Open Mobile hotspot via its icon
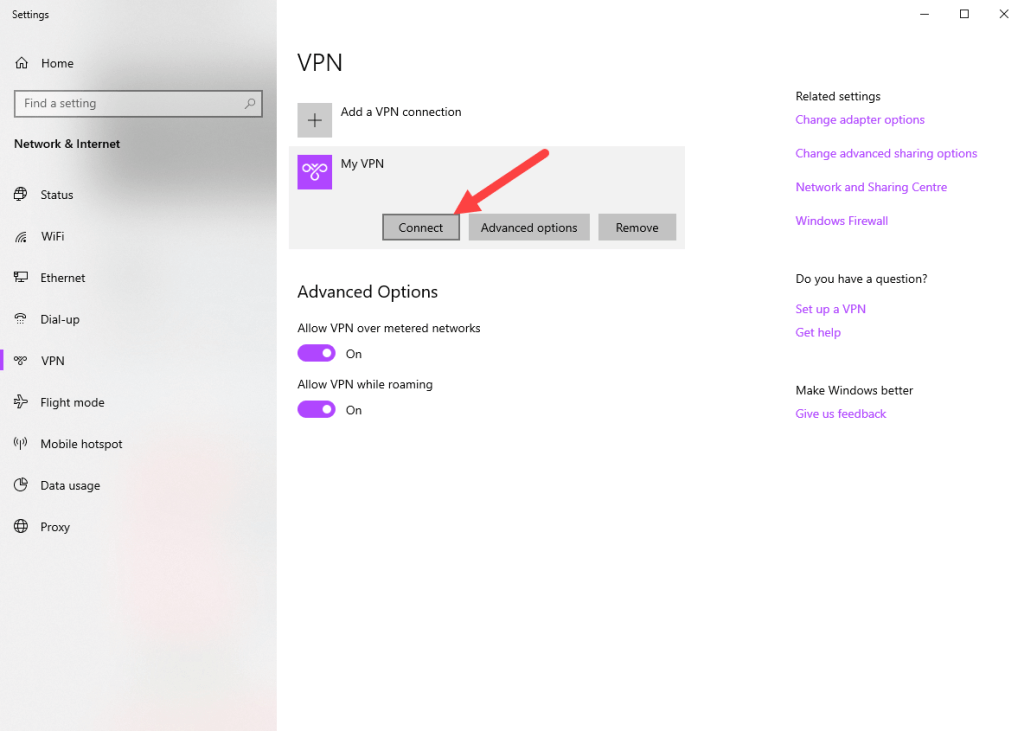Image resolution: width=1024 pixels, height=731 pixels. tap(21, 444)
